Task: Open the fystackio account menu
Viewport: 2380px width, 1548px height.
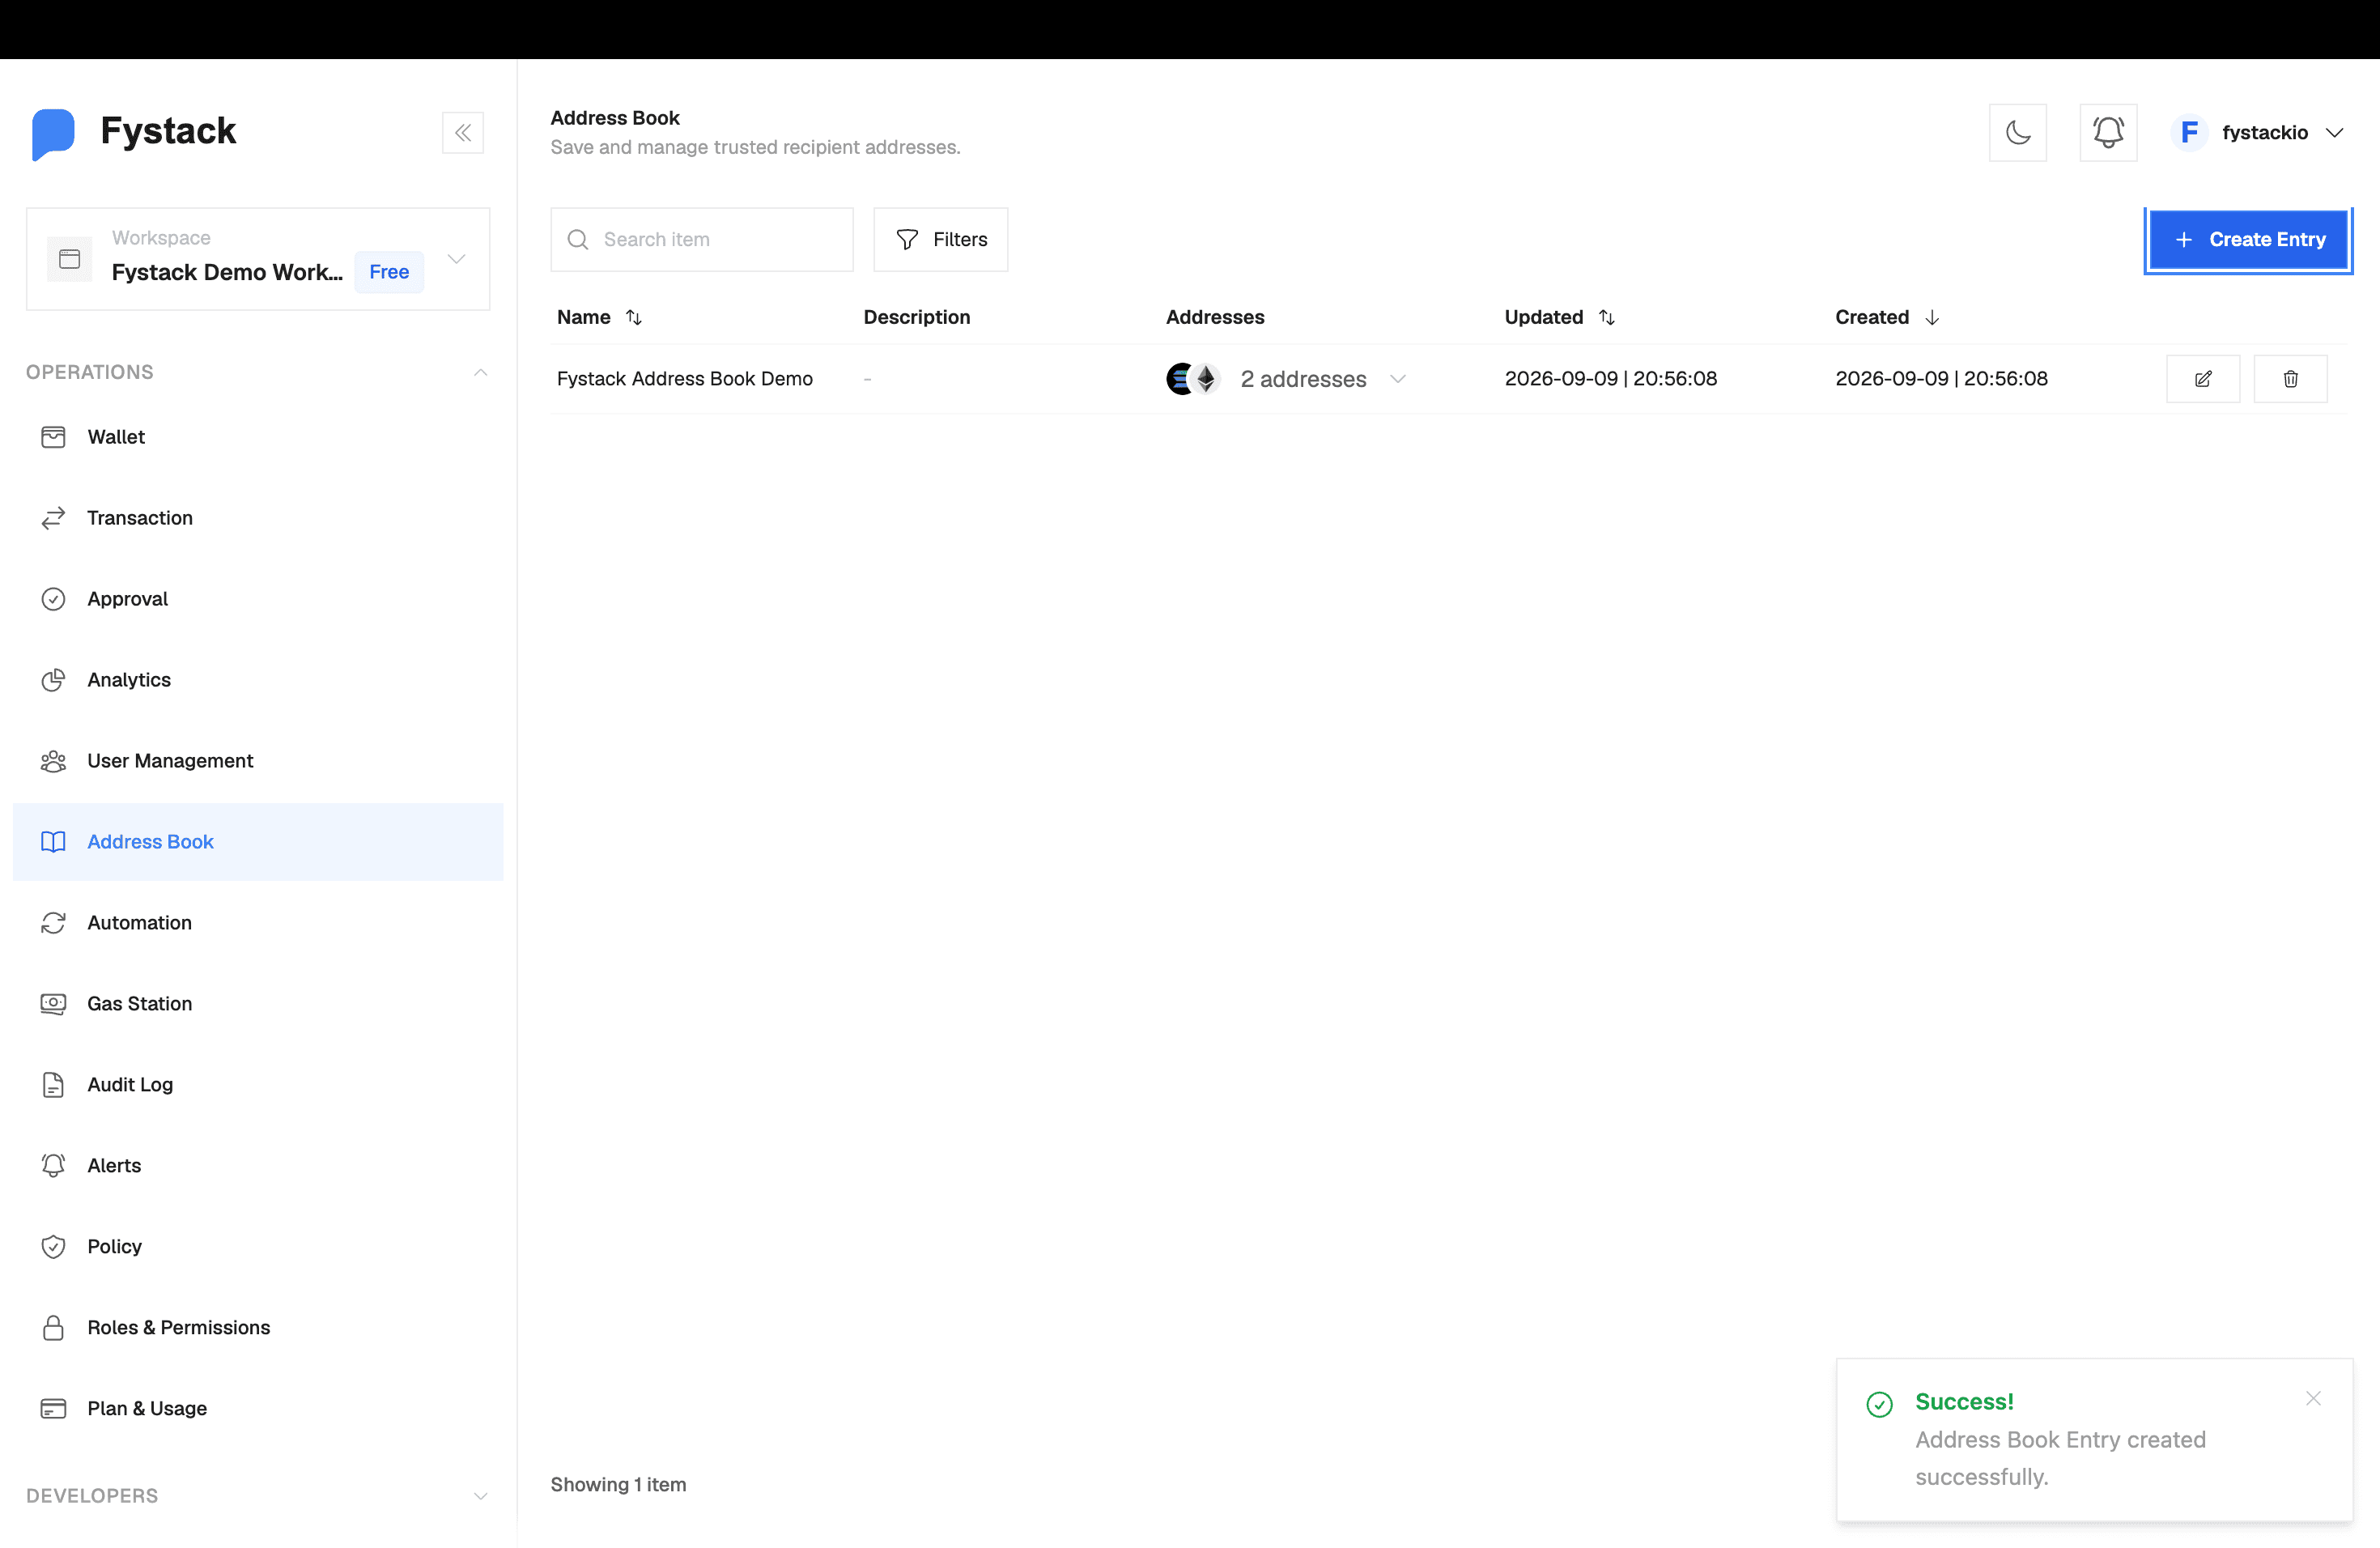Action: [x=2258, y=132]
